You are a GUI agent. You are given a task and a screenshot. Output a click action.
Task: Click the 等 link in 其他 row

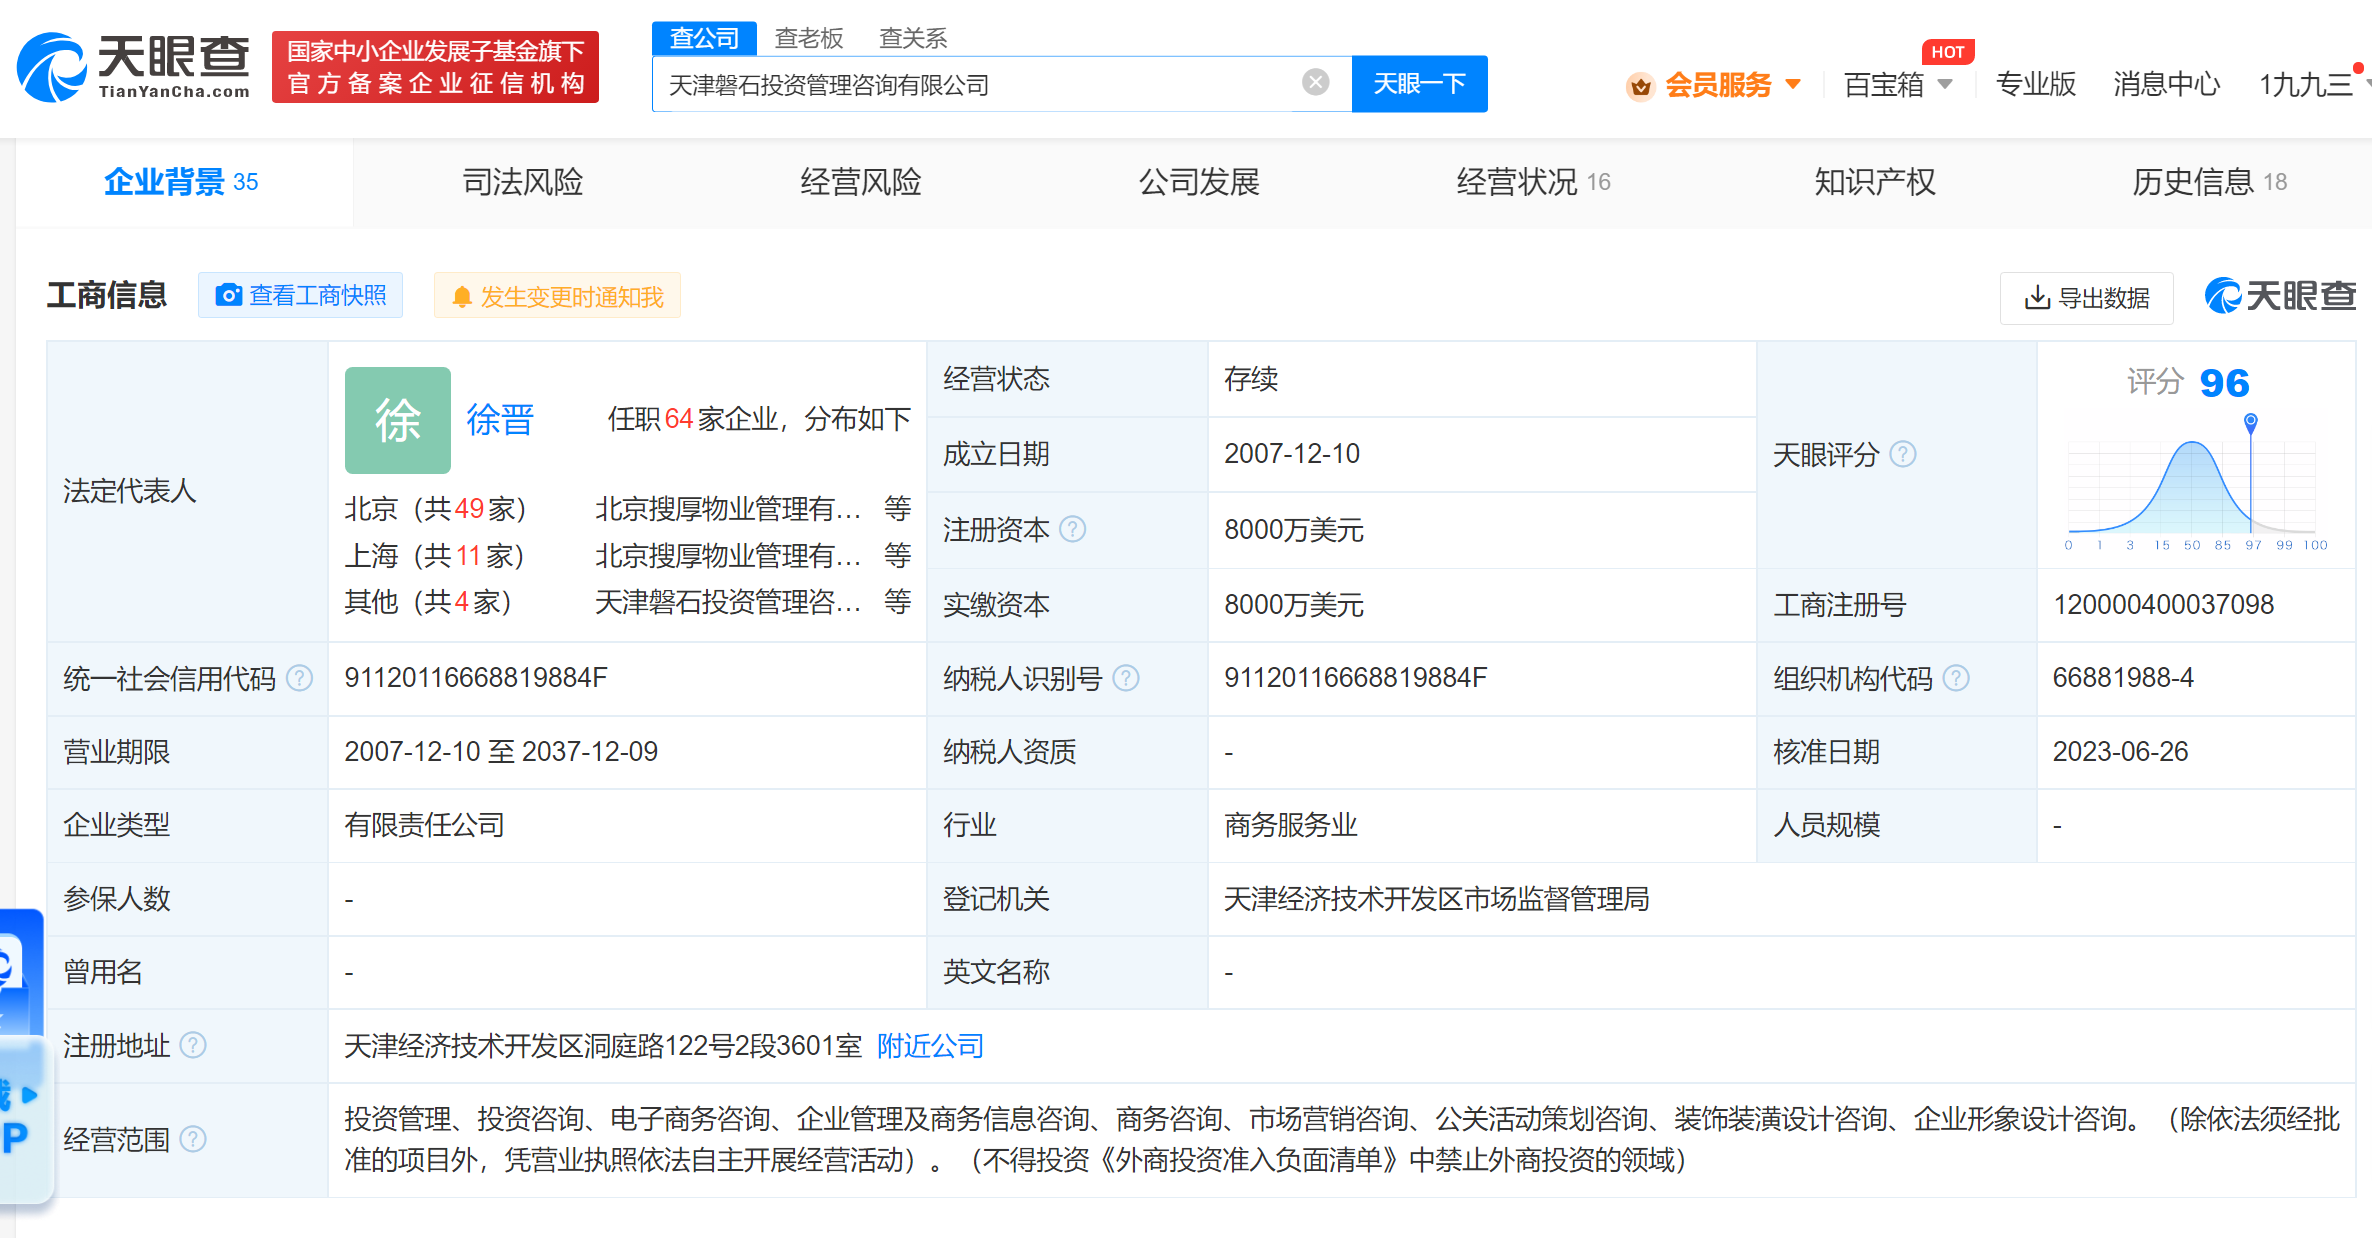click(897, 602)
